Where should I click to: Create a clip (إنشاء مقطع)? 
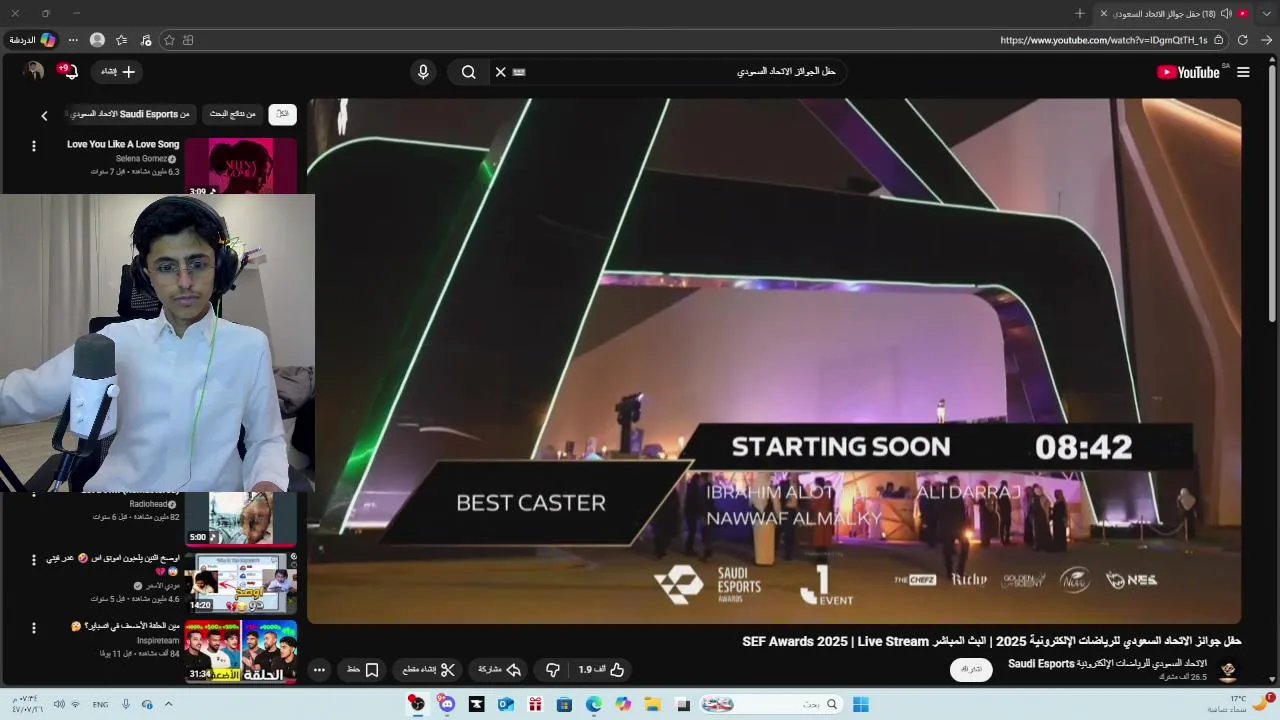(428, 670)
